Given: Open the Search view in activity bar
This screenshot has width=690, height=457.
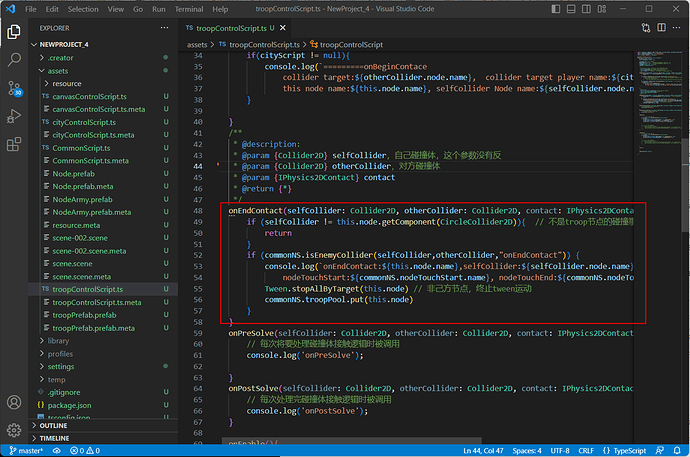Looking at the screenshot, I should (x=14, y=59).
